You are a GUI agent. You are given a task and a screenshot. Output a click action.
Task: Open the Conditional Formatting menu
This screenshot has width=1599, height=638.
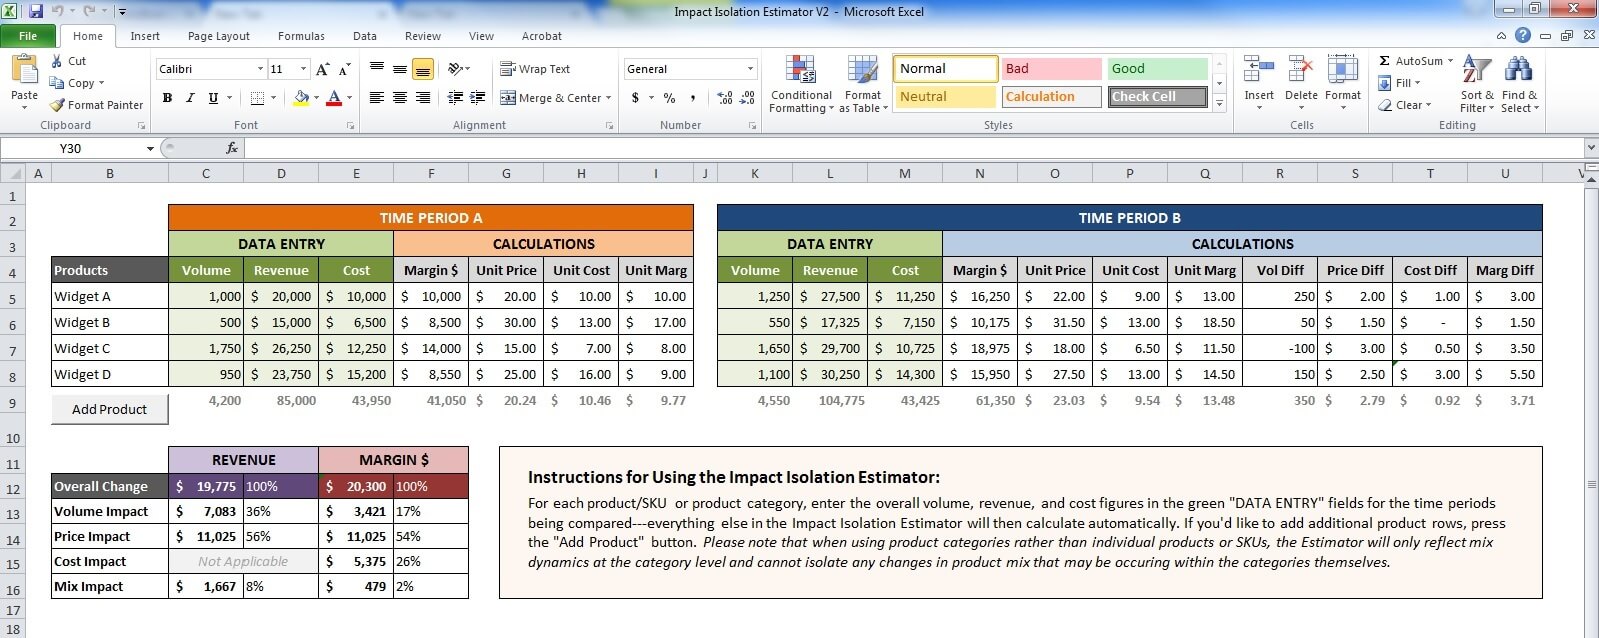(801, 84)
